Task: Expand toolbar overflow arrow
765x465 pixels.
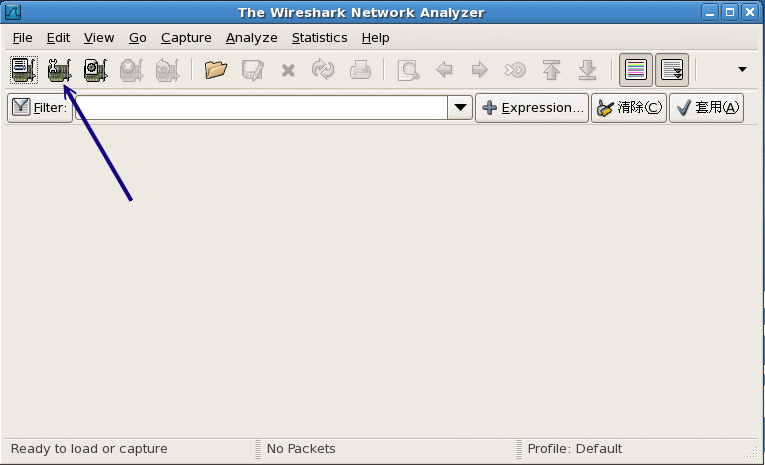Action: tap(742, 69)
